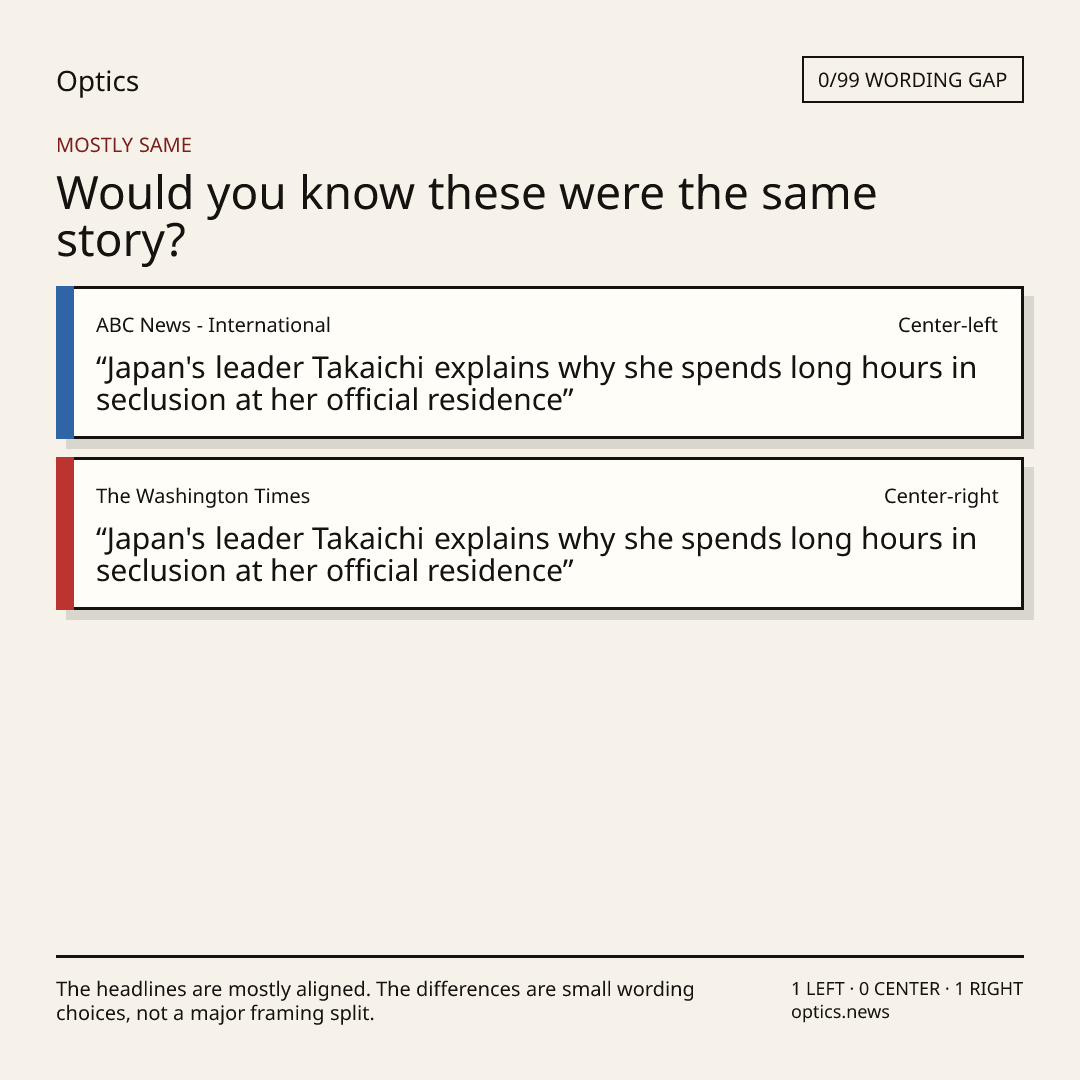The height and width of the screenshot is (1080, 1080).
Task: Click the 0/99 WORDING GAP badge
Action: (x=913, y=80)
